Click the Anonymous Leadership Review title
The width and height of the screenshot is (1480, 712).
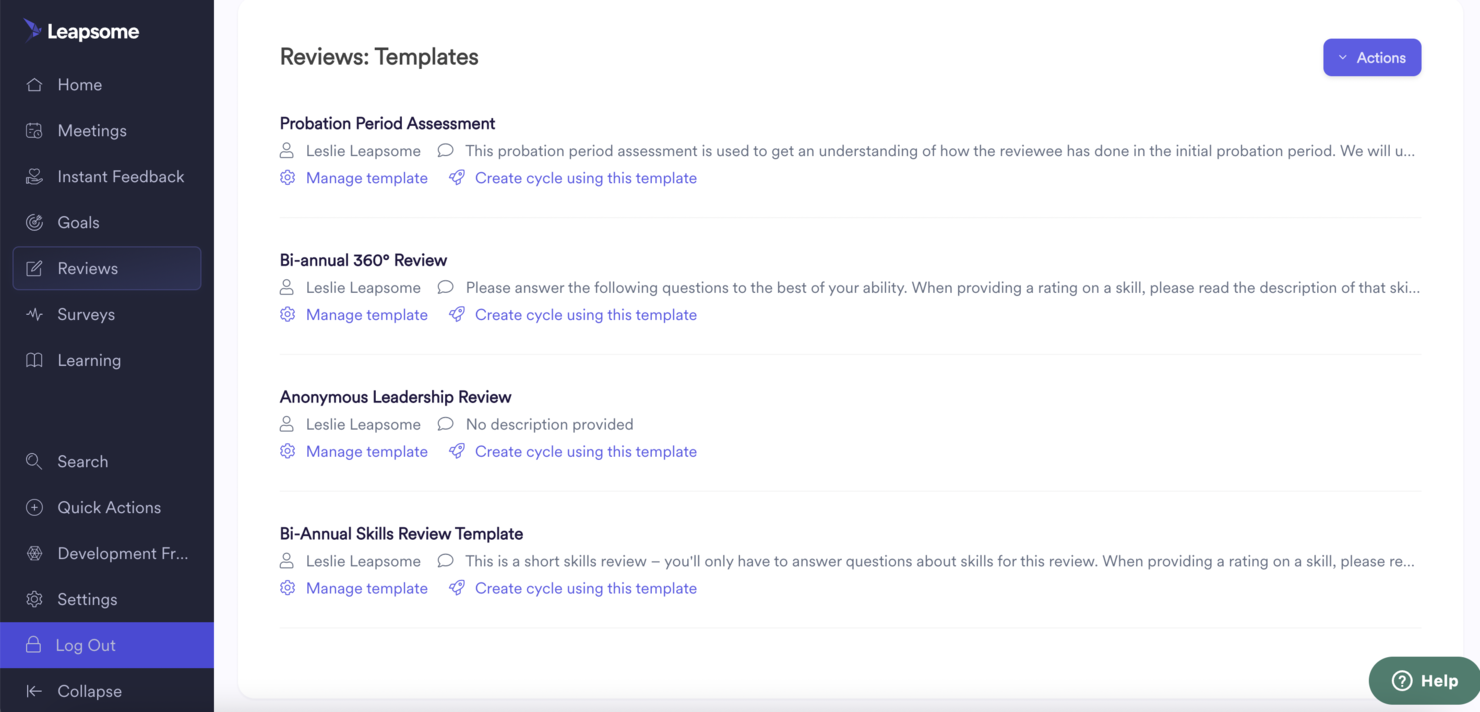pos(395,398)
